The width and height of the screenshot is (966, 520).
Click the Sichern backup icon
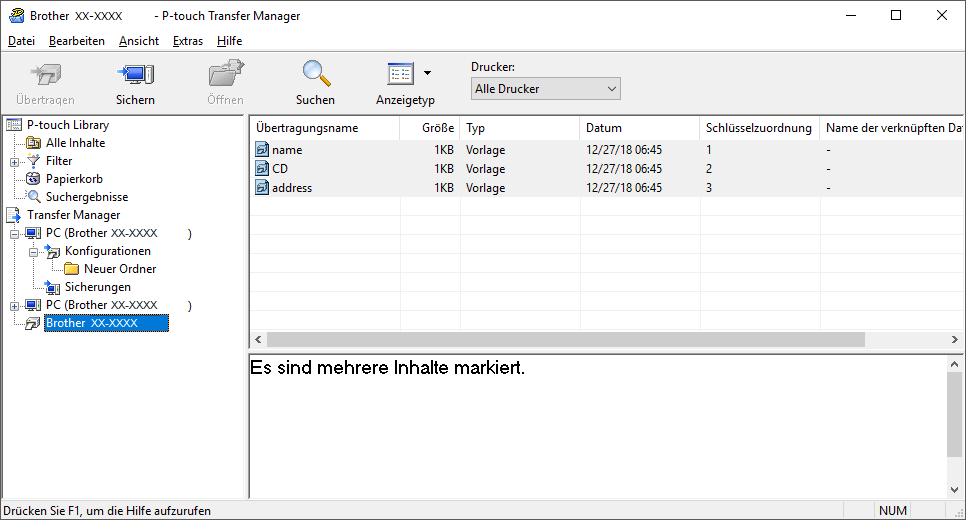[136, 75]
